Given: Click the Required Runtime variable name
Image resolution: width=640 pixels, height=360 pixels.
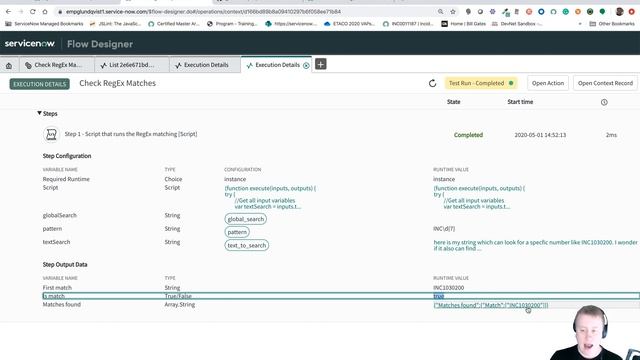Looking at the screenshot, I should pos(66,179).
